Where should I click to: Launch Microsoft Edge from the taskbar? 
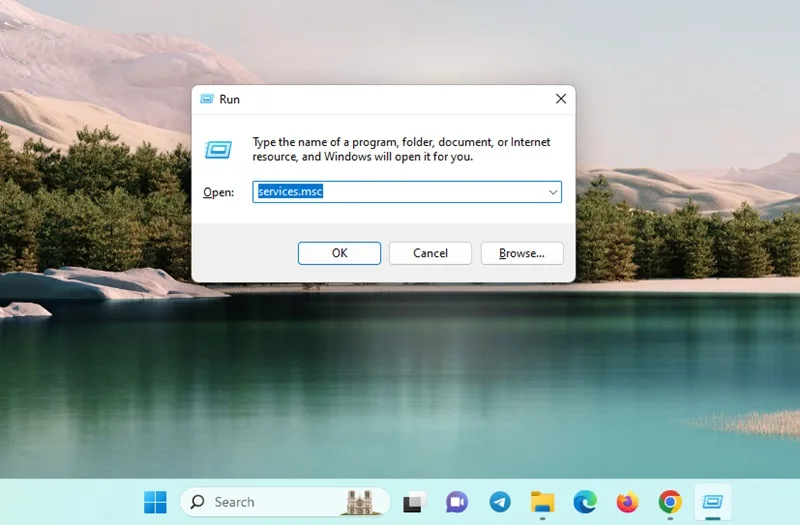tap(585, 502)
